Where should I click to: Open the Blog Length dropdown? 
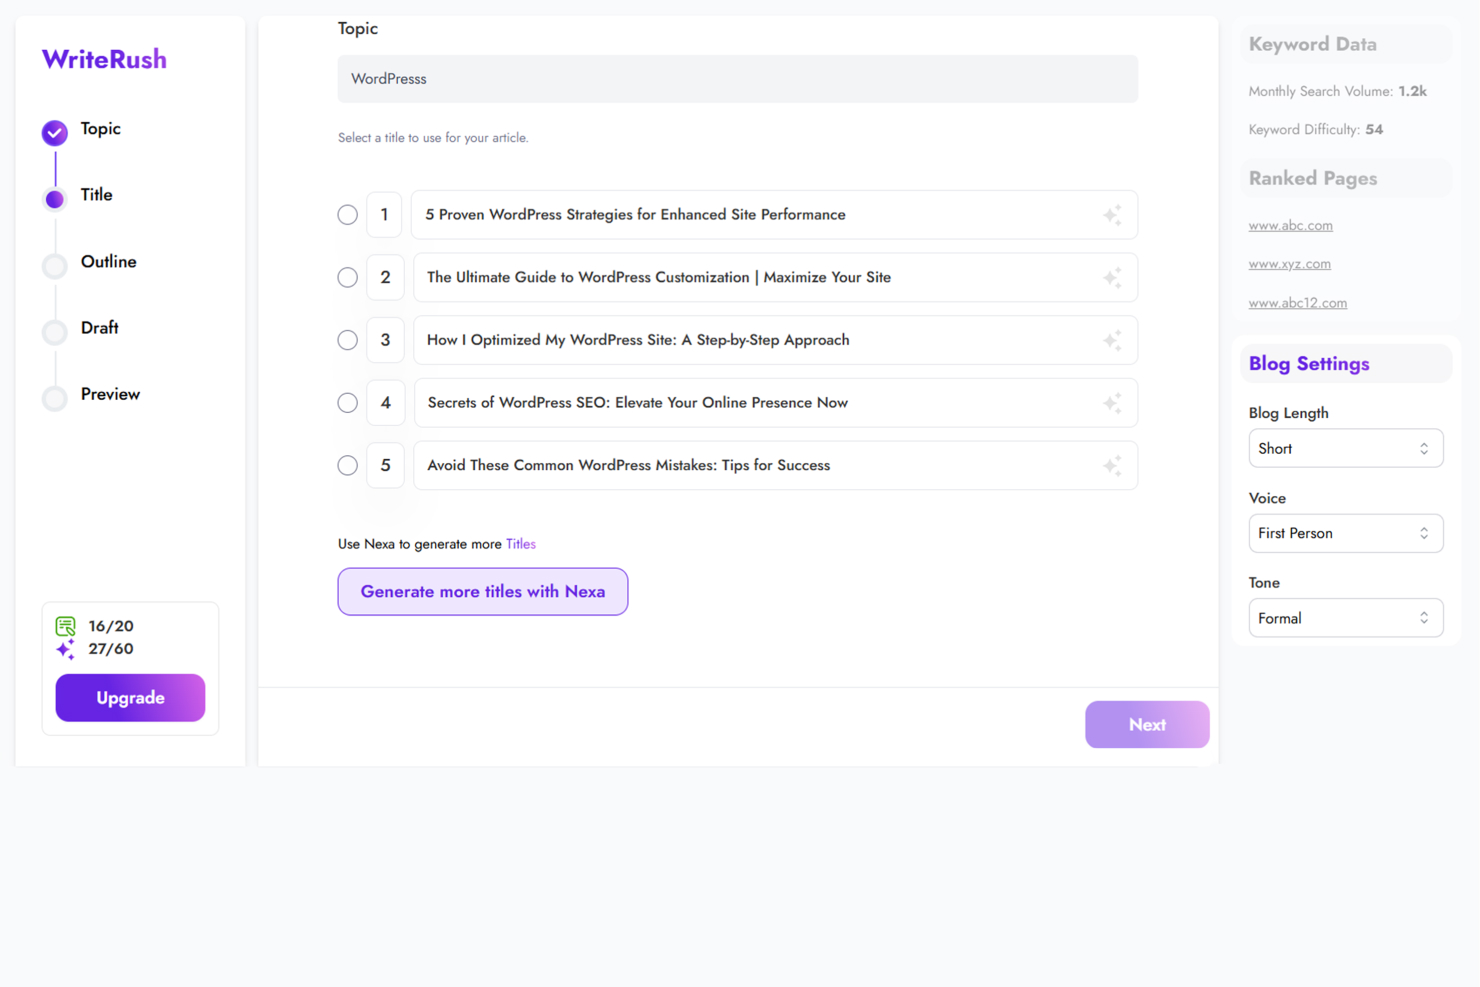point(1345,448)
